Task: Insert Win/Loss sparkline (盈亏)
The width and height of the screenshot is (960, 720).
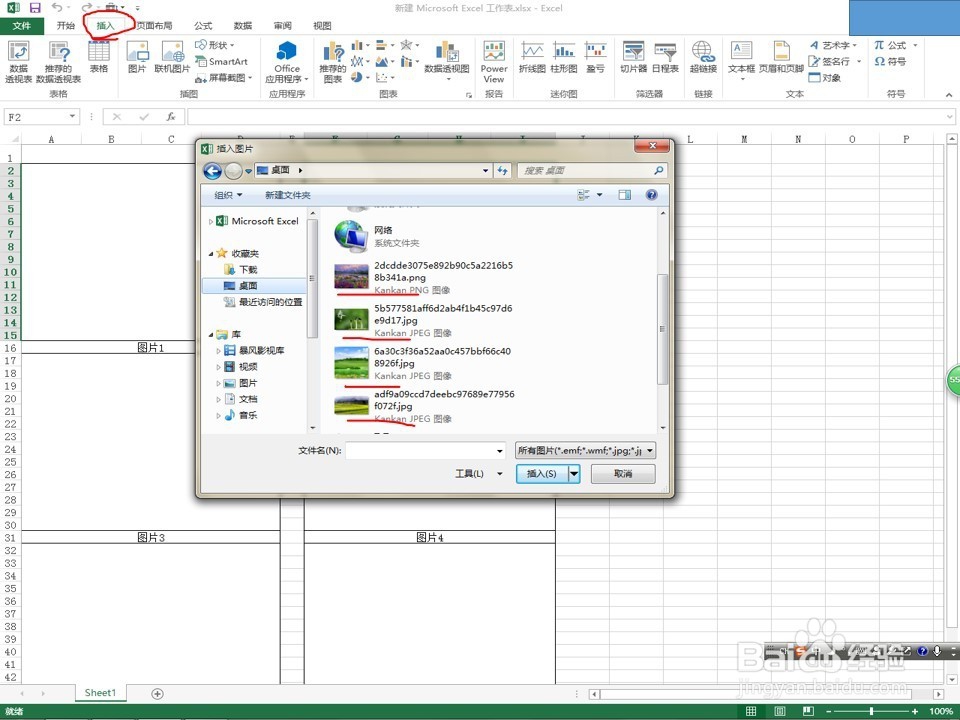Action: 595,57
